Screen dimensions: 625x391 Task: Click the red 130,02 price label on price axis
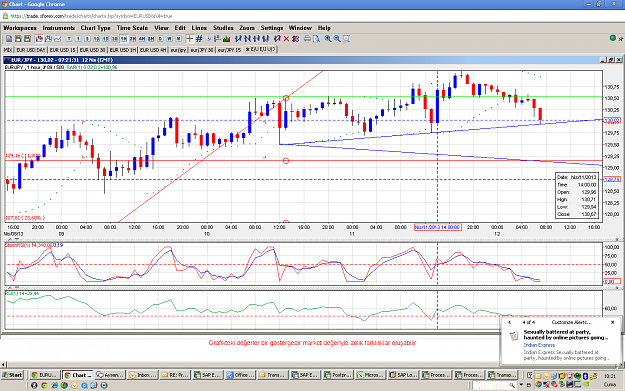(x=612, y=120)
